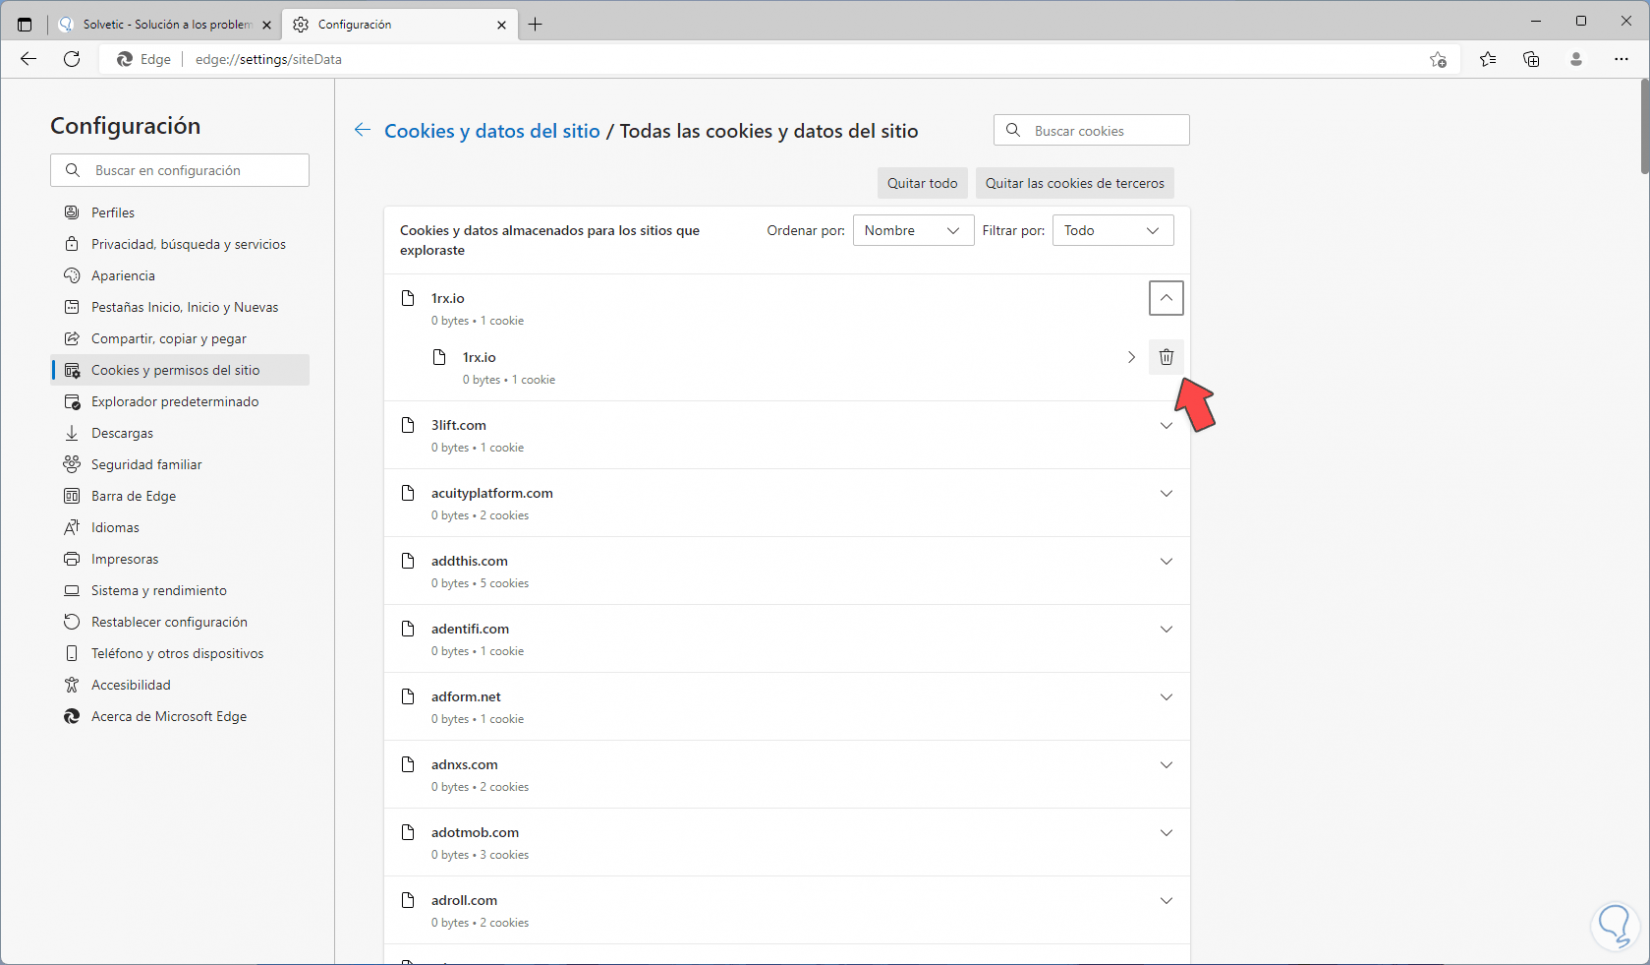1650x965 pixels.
Task: Delete the 1rx.io cookie with trash icon
Action: (1166, 357)
